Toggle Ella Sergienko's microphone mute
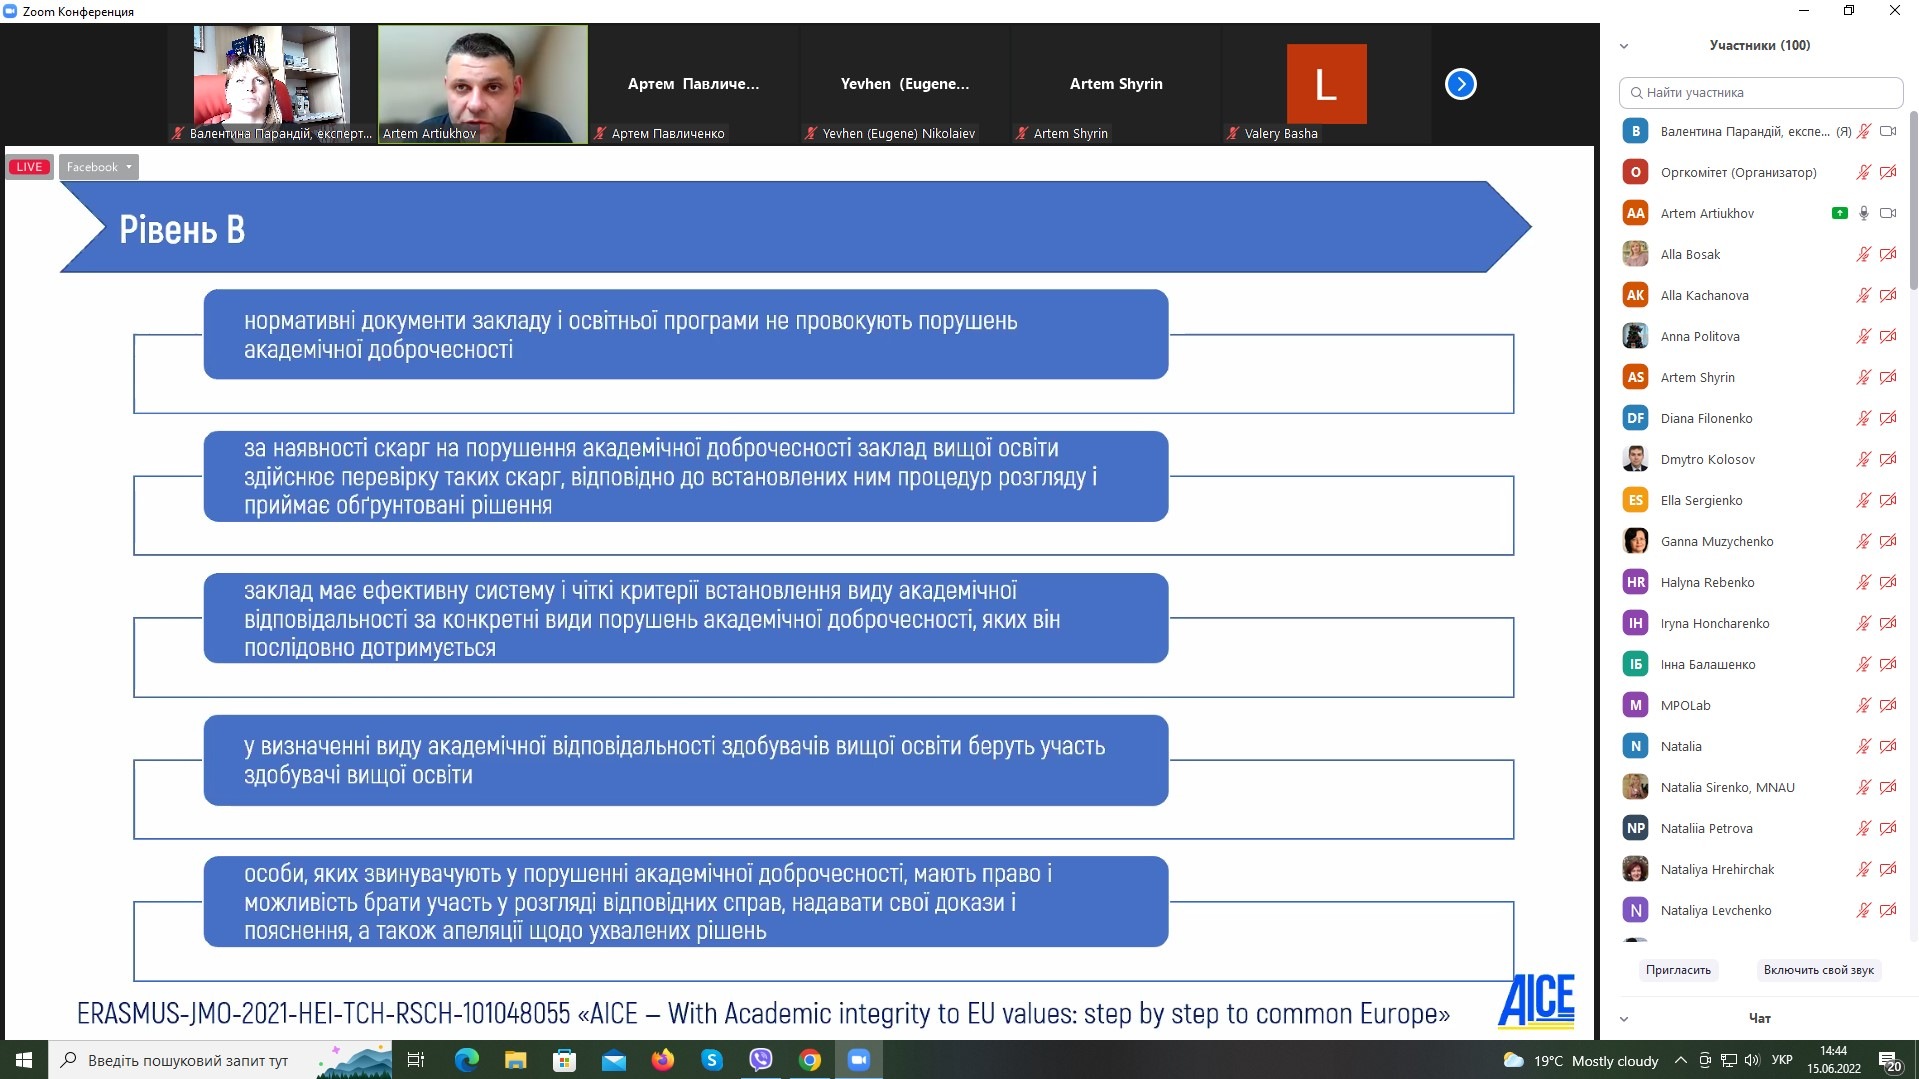Image resolution: width=1919 pixels, height=1079 pixels. pos(1864,500)
